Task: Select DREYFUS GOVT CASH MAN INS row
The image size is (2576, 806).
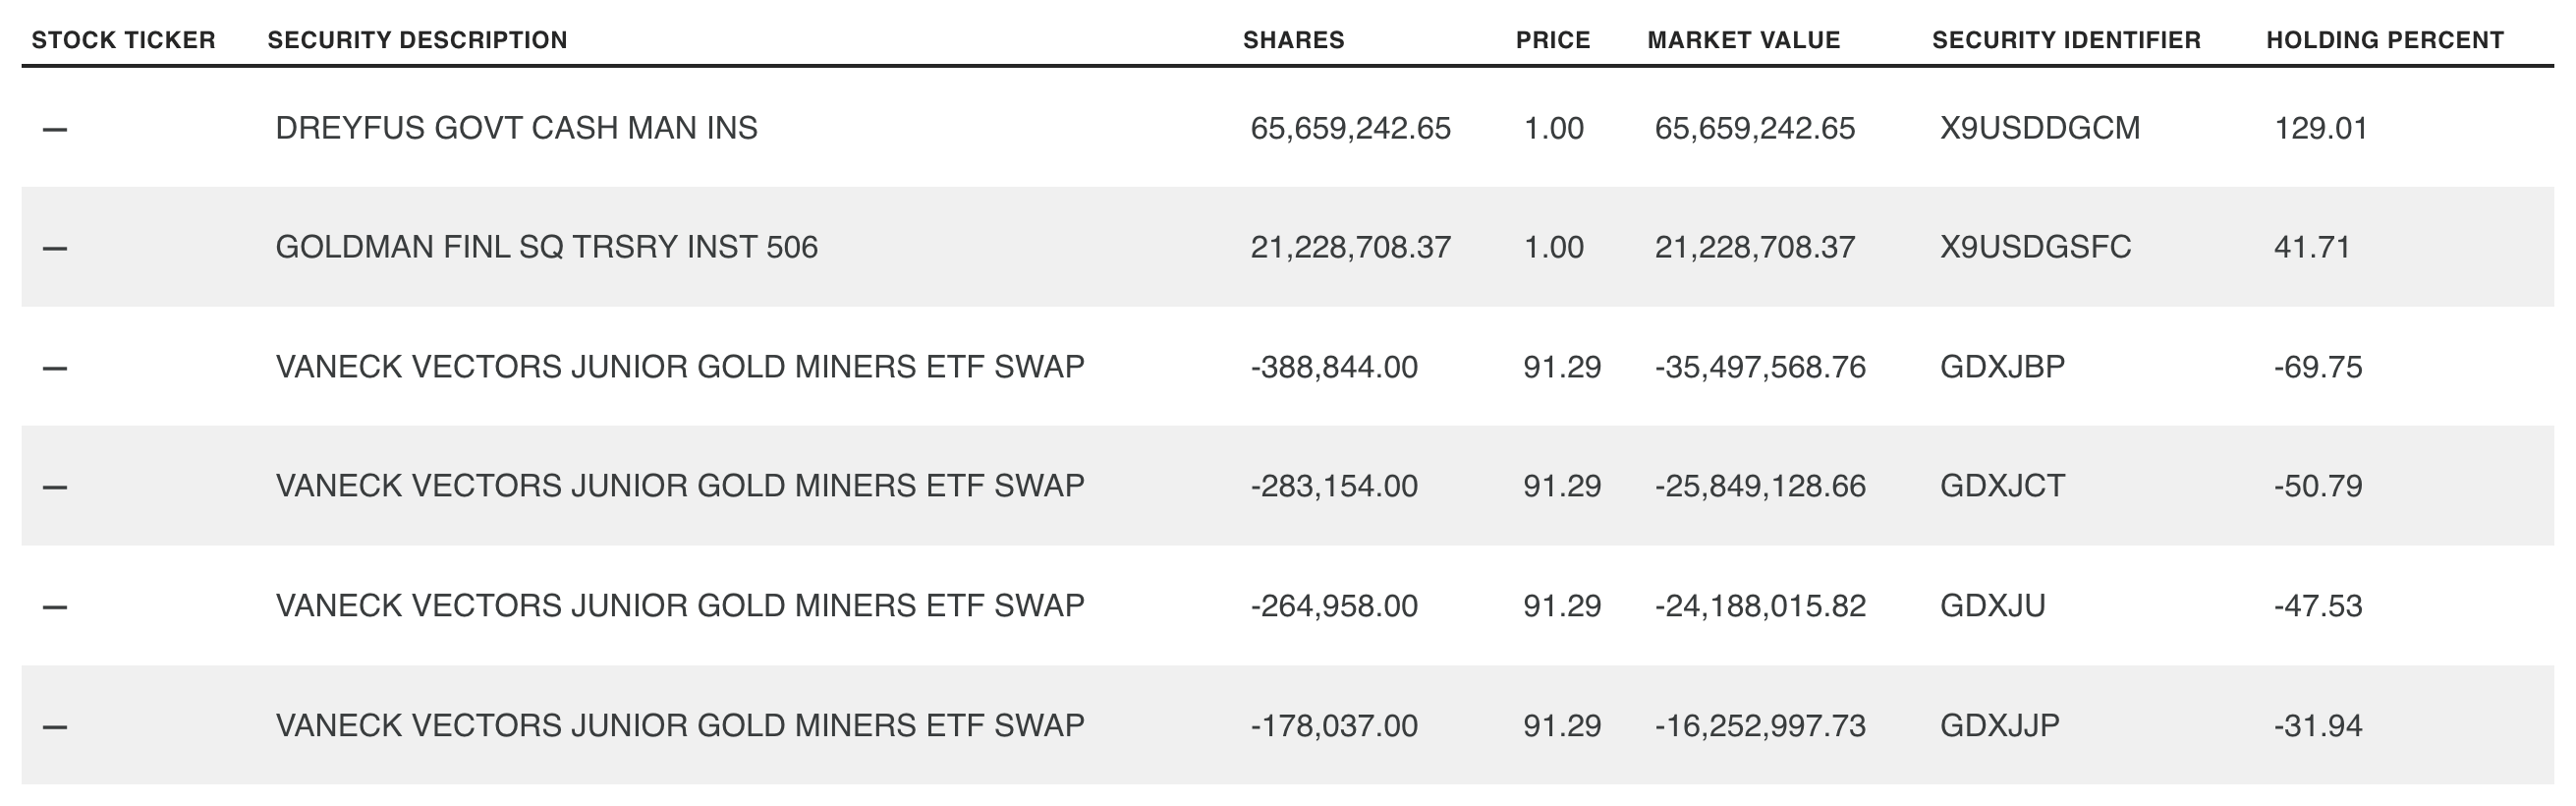Action: (x=516, y=128)
